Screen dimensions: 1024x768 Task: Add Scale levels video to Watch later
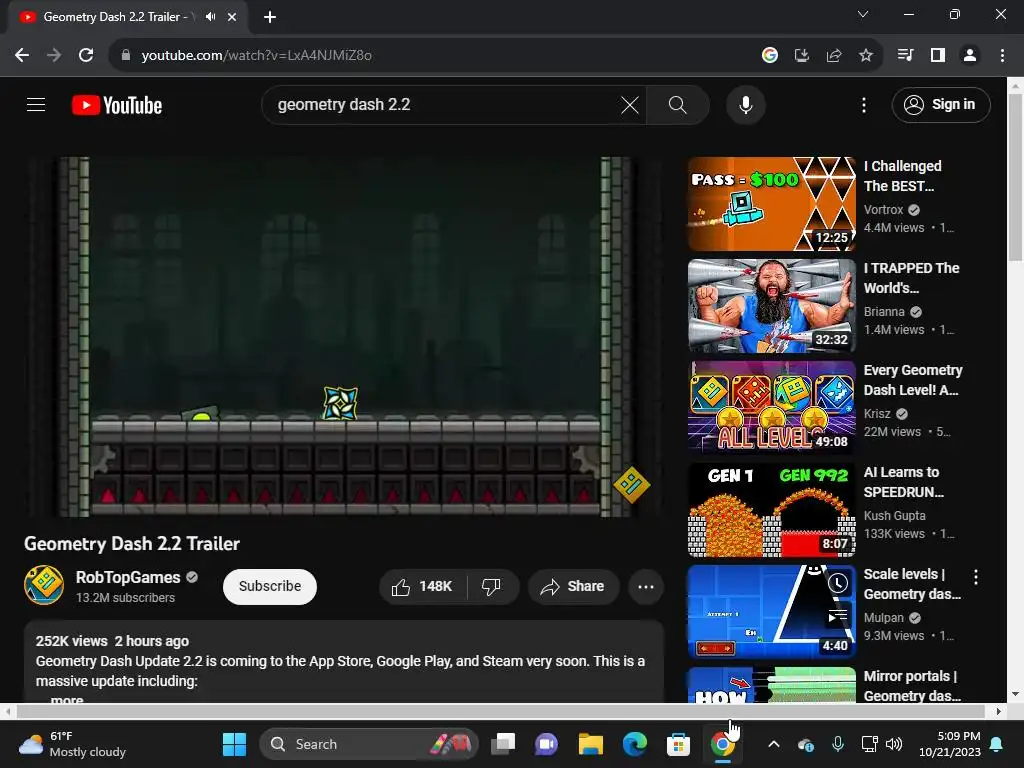[838, 583]
